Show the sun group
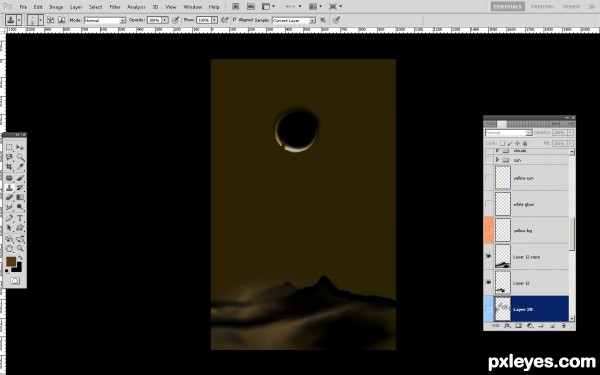Viewport: 600px width, 375px height. coord(488,160)
